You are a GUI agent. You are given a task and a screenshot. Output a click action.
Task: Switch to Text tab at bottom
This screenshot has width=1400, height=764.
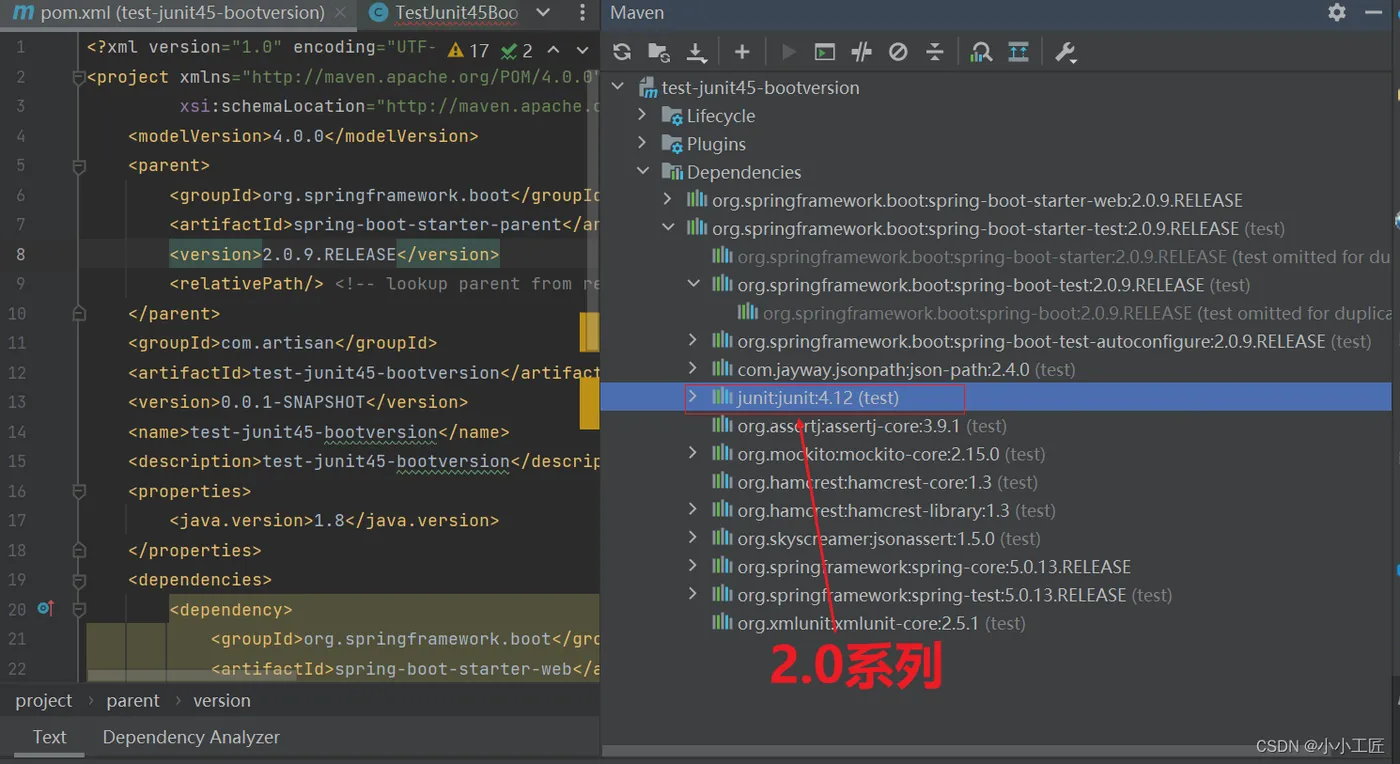tap(49, 737)
